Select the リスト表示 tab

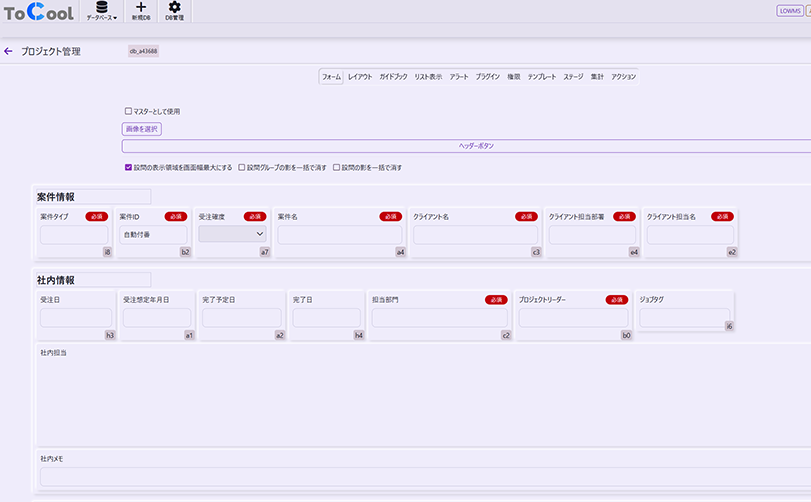[x=428, y=76]
